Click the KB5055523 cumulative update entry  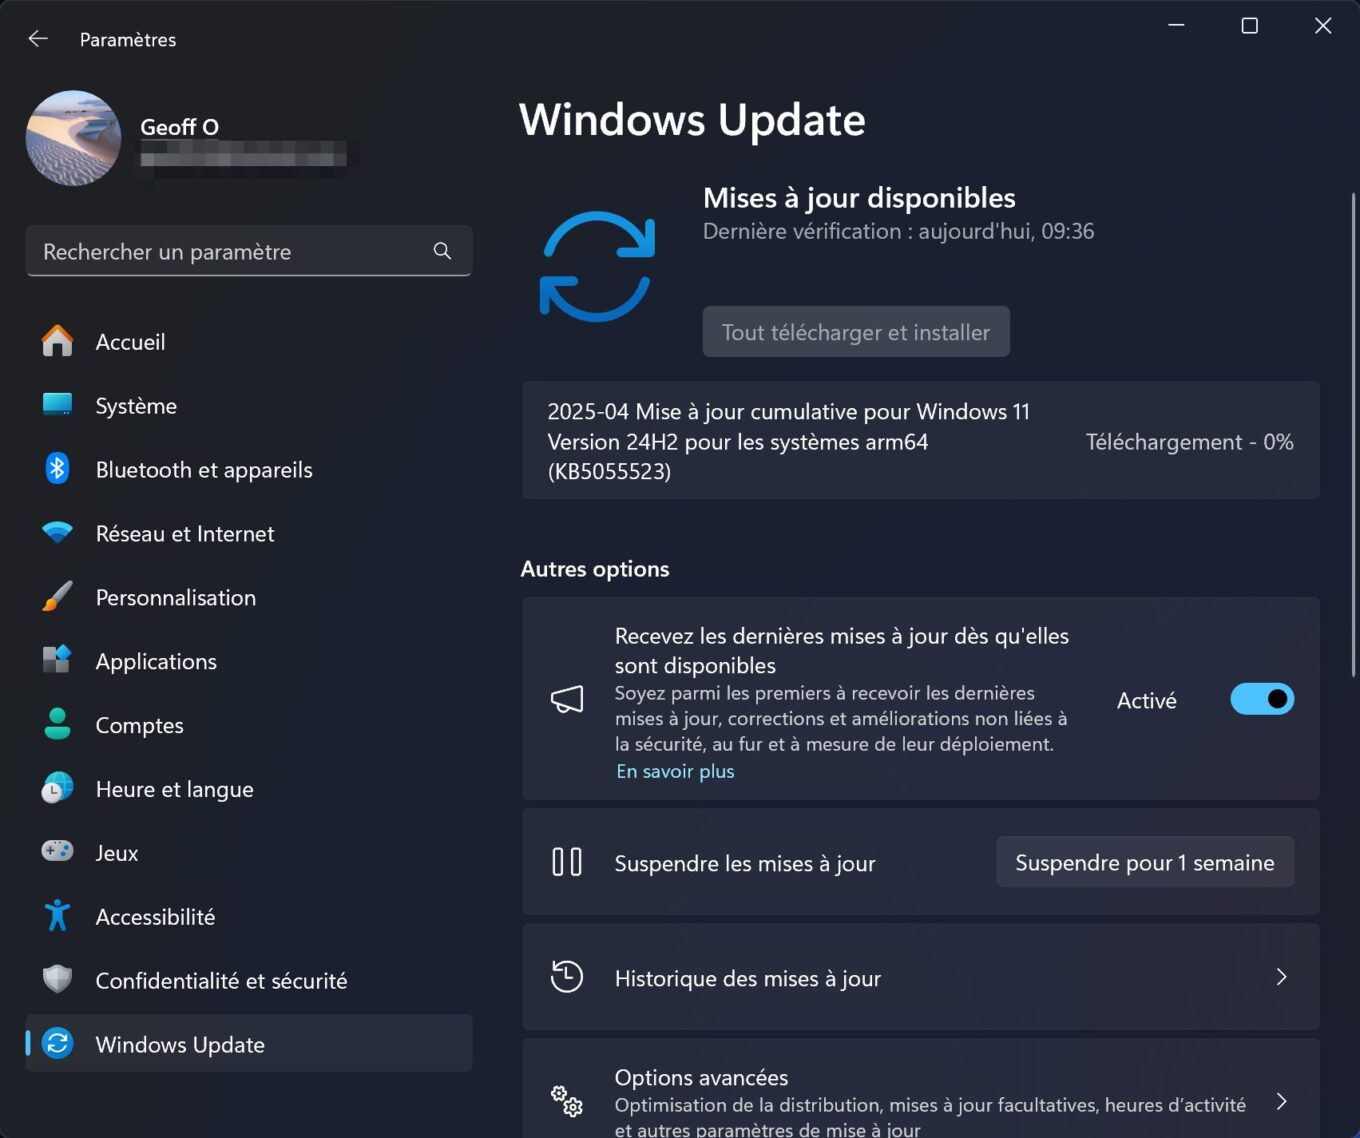tap(921, 441)
